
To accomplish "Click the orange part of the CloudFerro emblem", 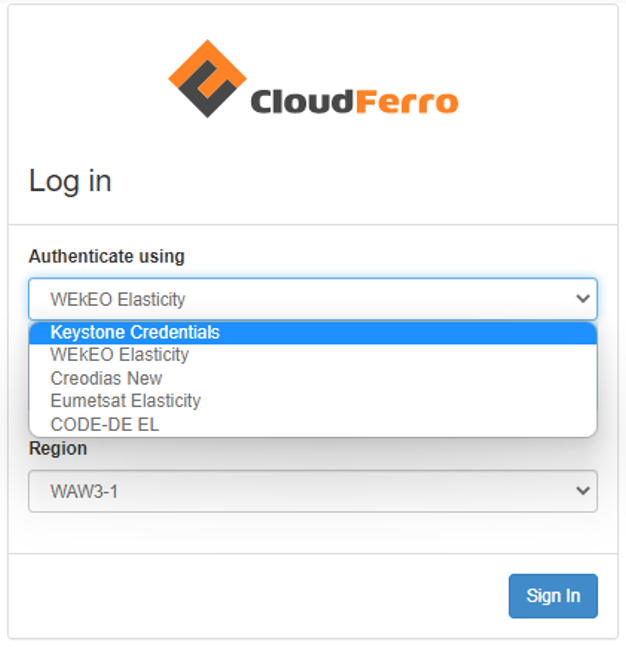I will [x=190, y=62].
